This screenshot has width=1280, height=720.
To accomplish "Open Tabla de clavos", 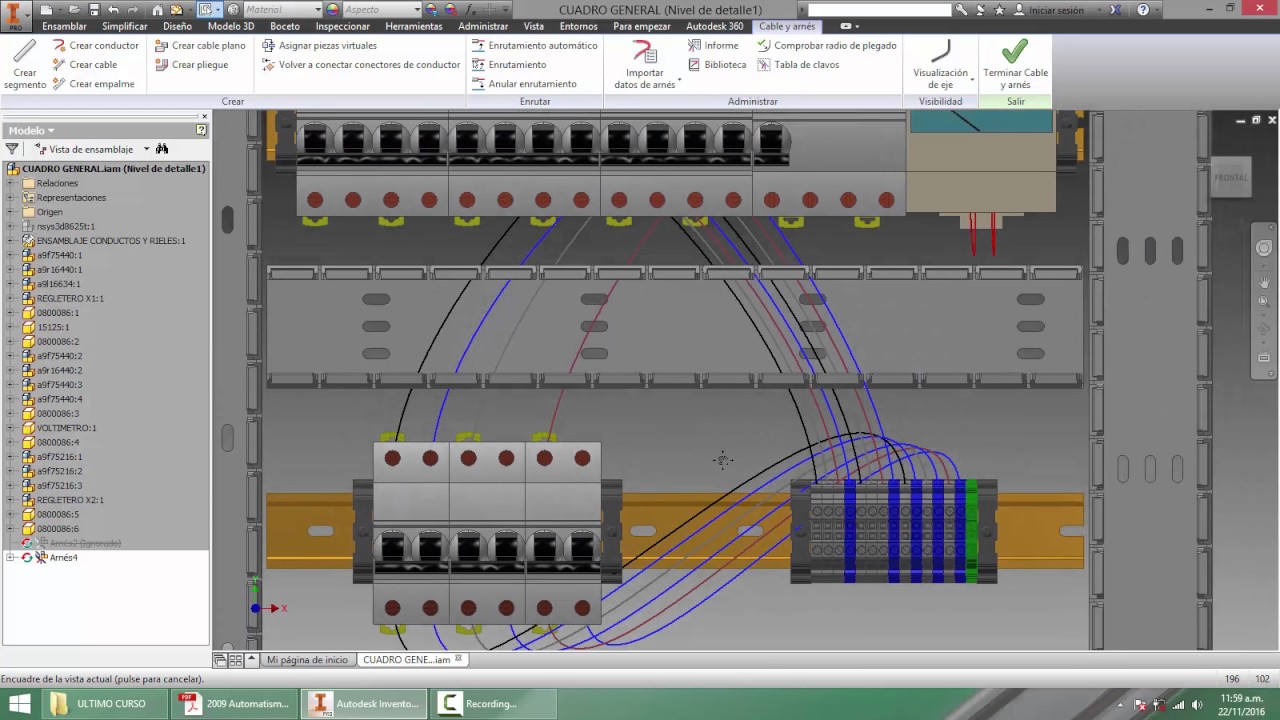I will click(798, 65).
